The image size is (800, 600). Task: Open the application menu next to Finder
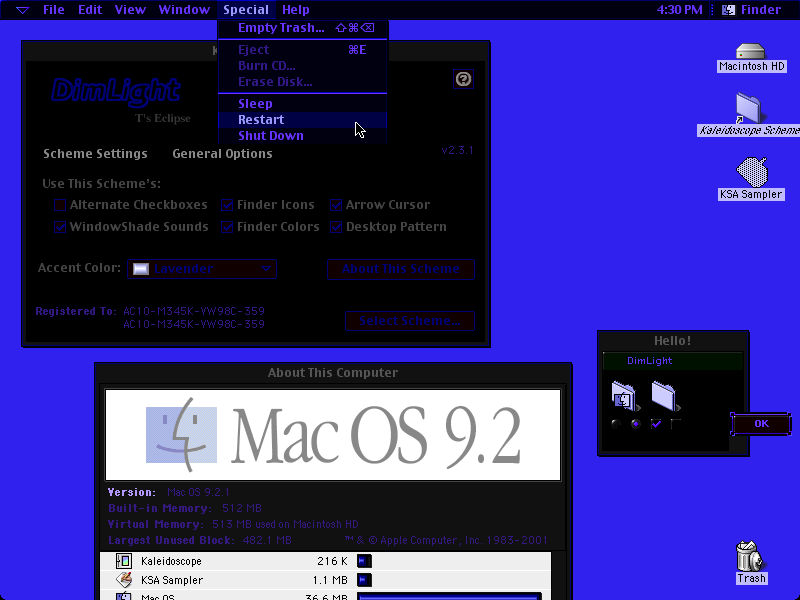pyautogui.click(x=753, y=10)
